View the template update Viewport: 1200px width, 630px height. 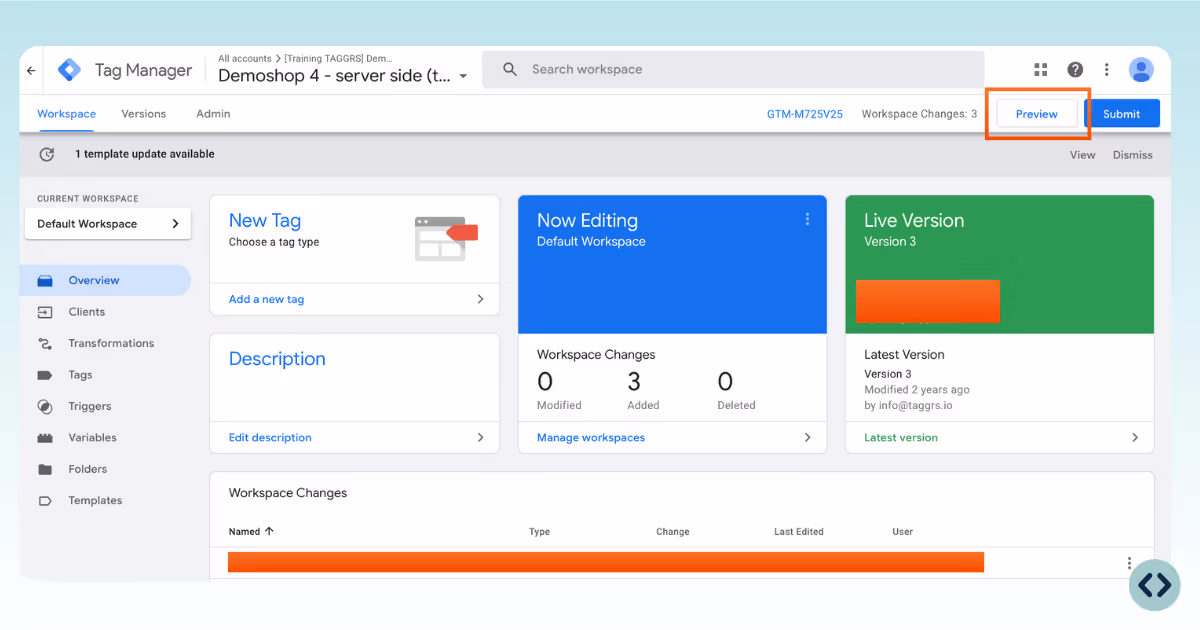(1082, 155)
